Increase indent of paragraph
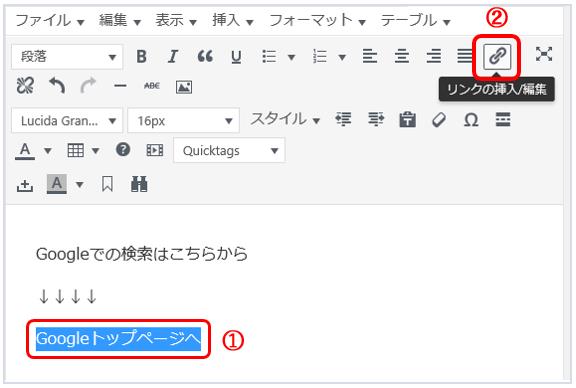 [375, 119]
